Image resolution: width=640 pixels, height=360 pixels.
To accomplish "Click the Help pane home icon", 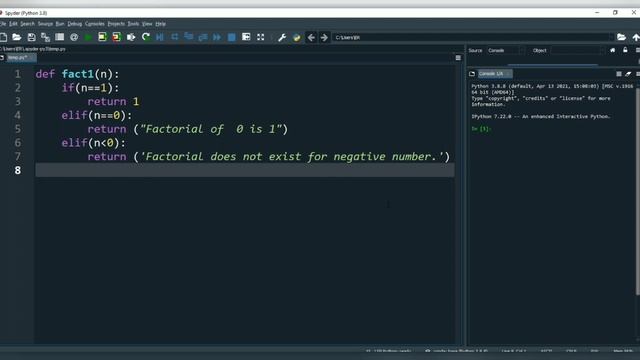I will click(612, 50).
